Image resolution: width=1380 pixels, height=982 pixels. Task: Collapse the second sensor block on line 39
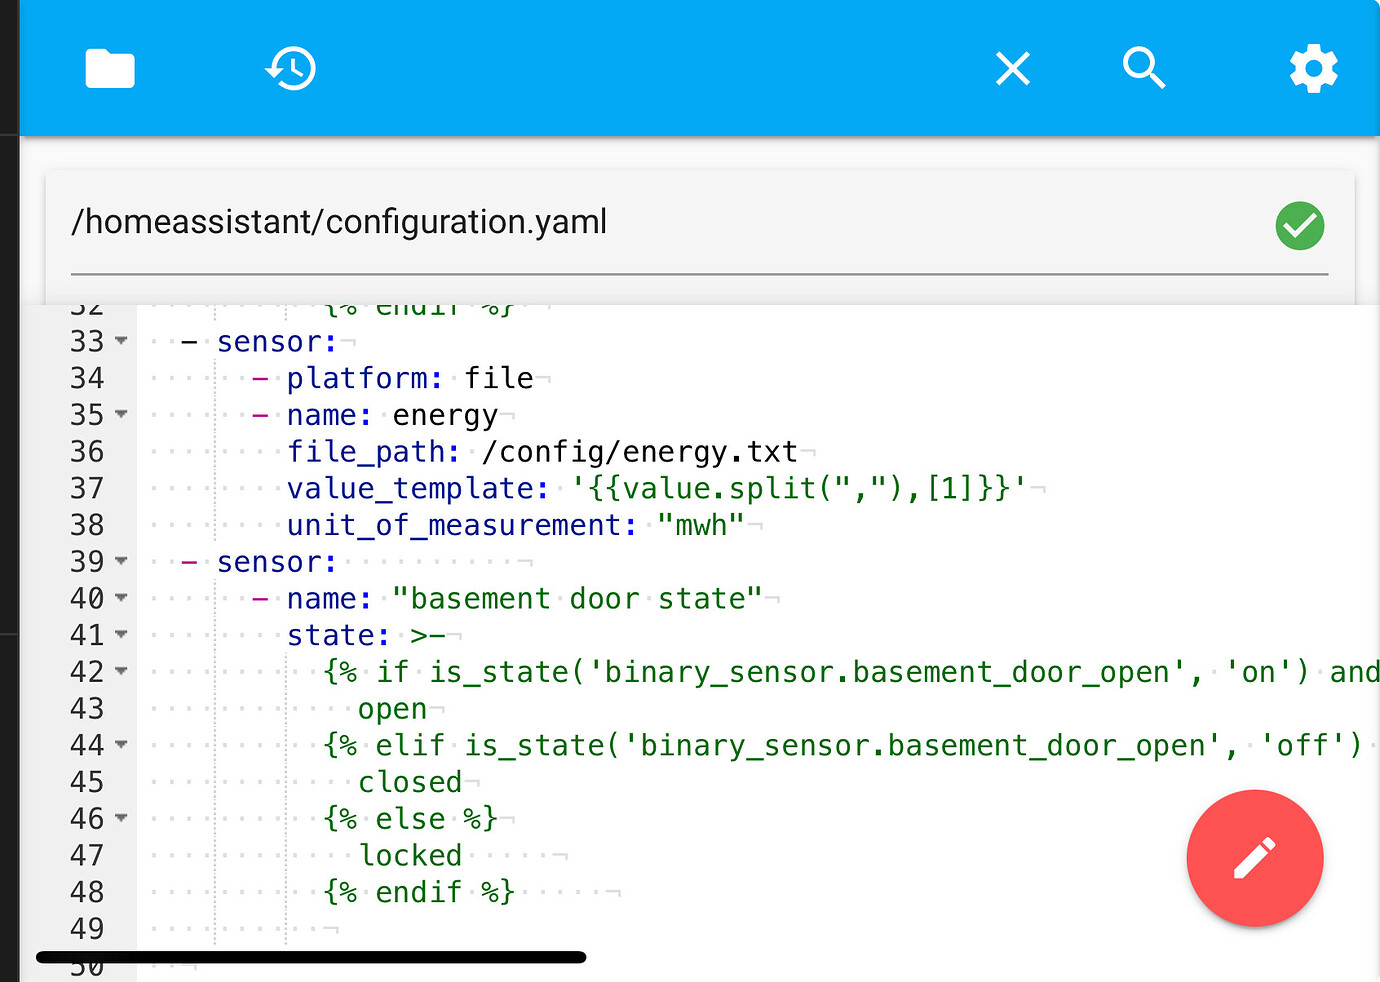121,561
